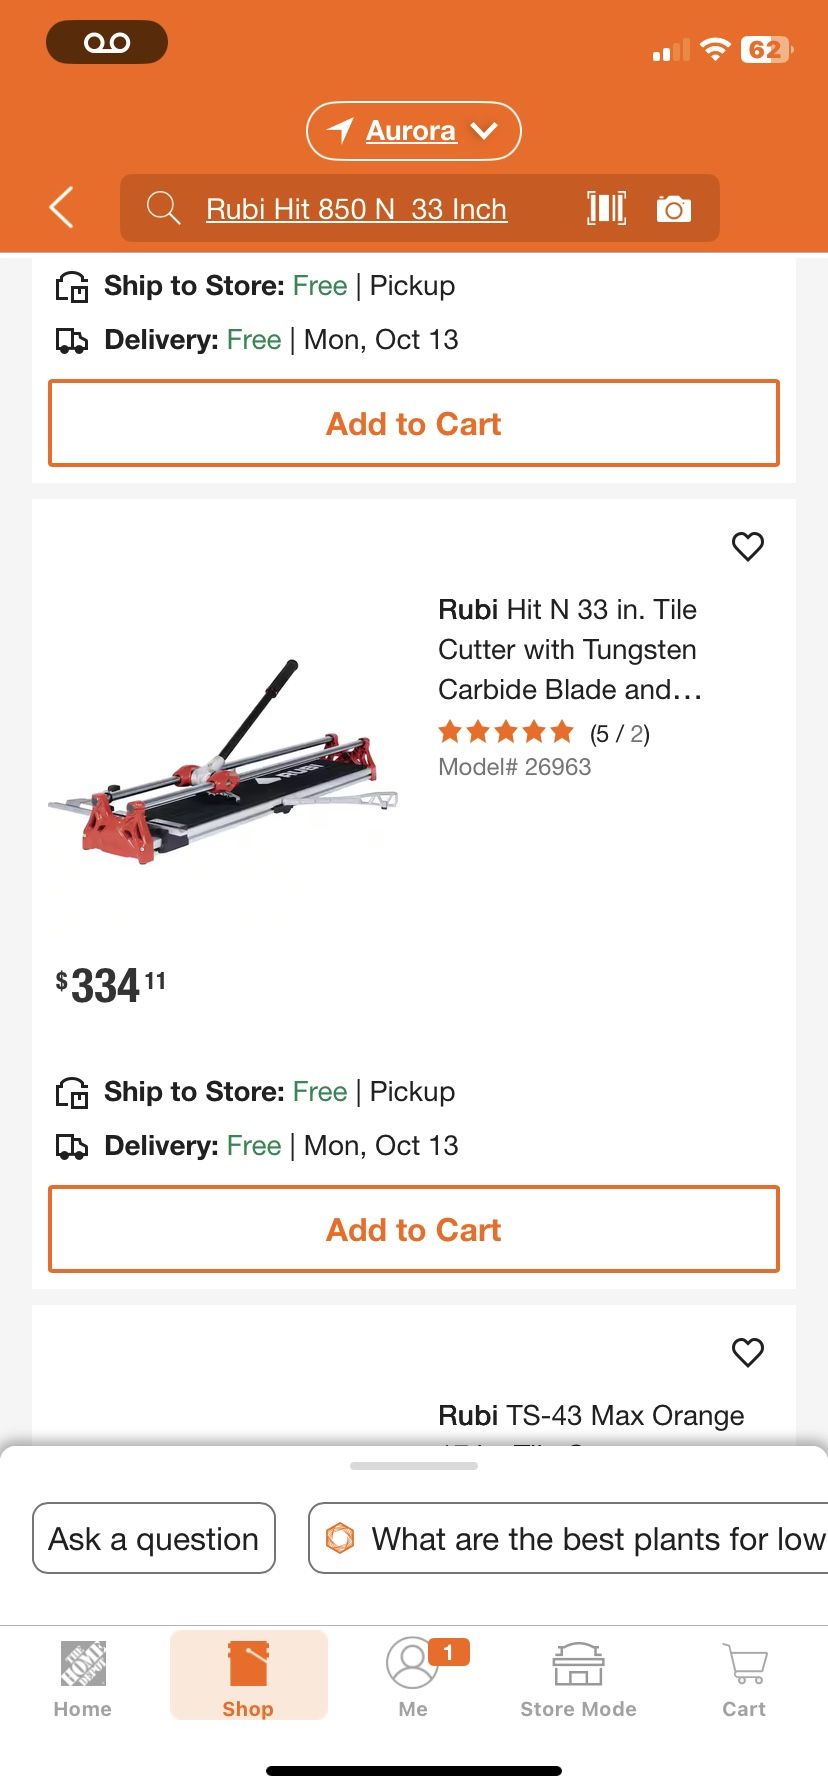Tap the back arrow icon
Viewport: 828px width, 1792px height.
point(62,208)
